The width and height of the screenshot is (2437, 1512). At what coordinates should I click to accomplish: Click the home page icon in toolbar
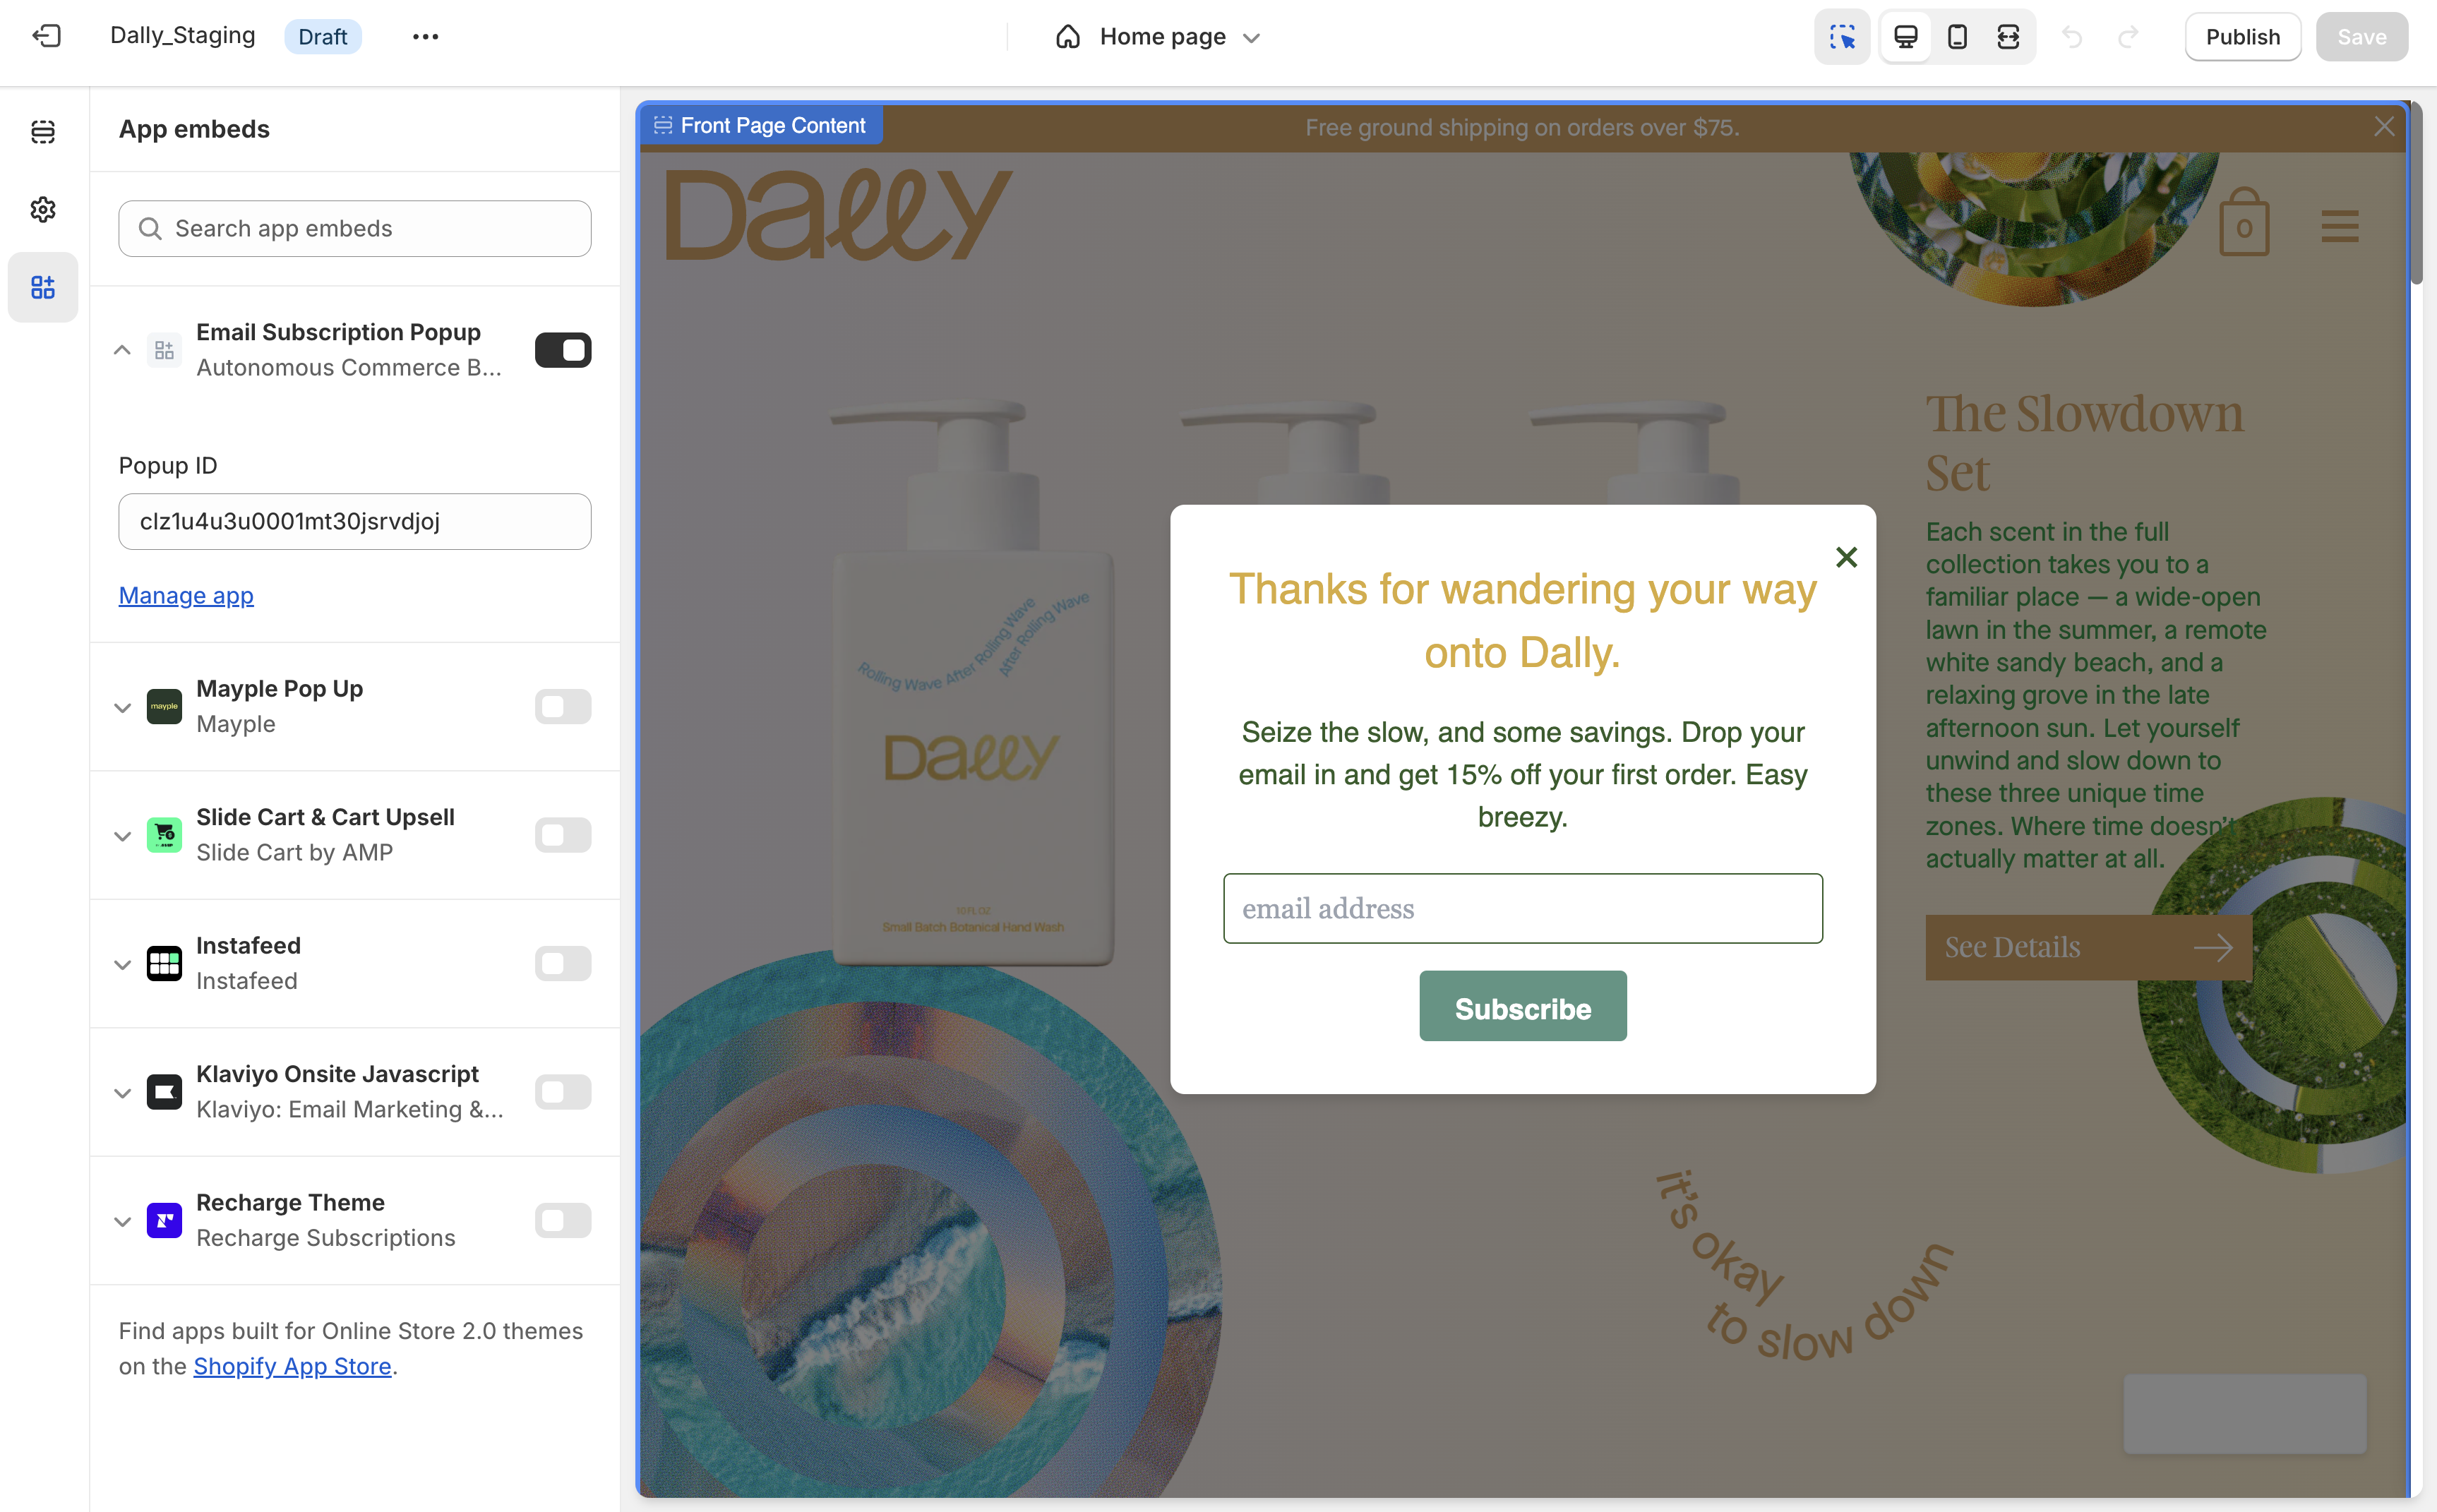pos(1068,35)
